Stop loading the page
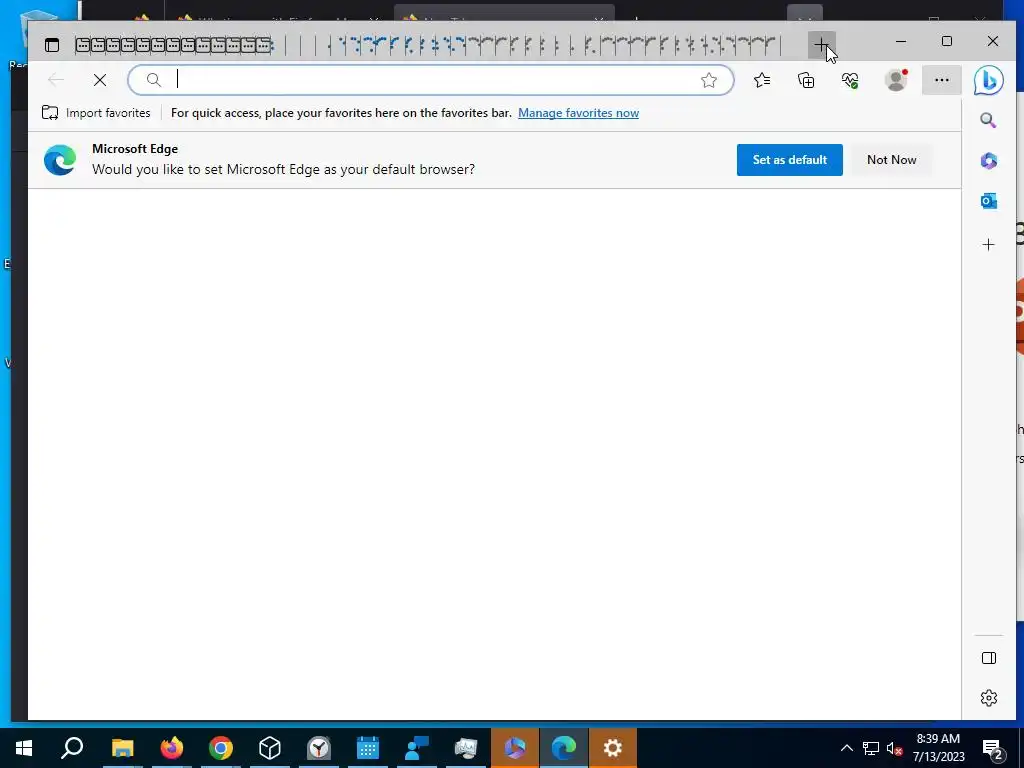The width and height of the screenshot is (1024, 768). (x=100, y=80)
